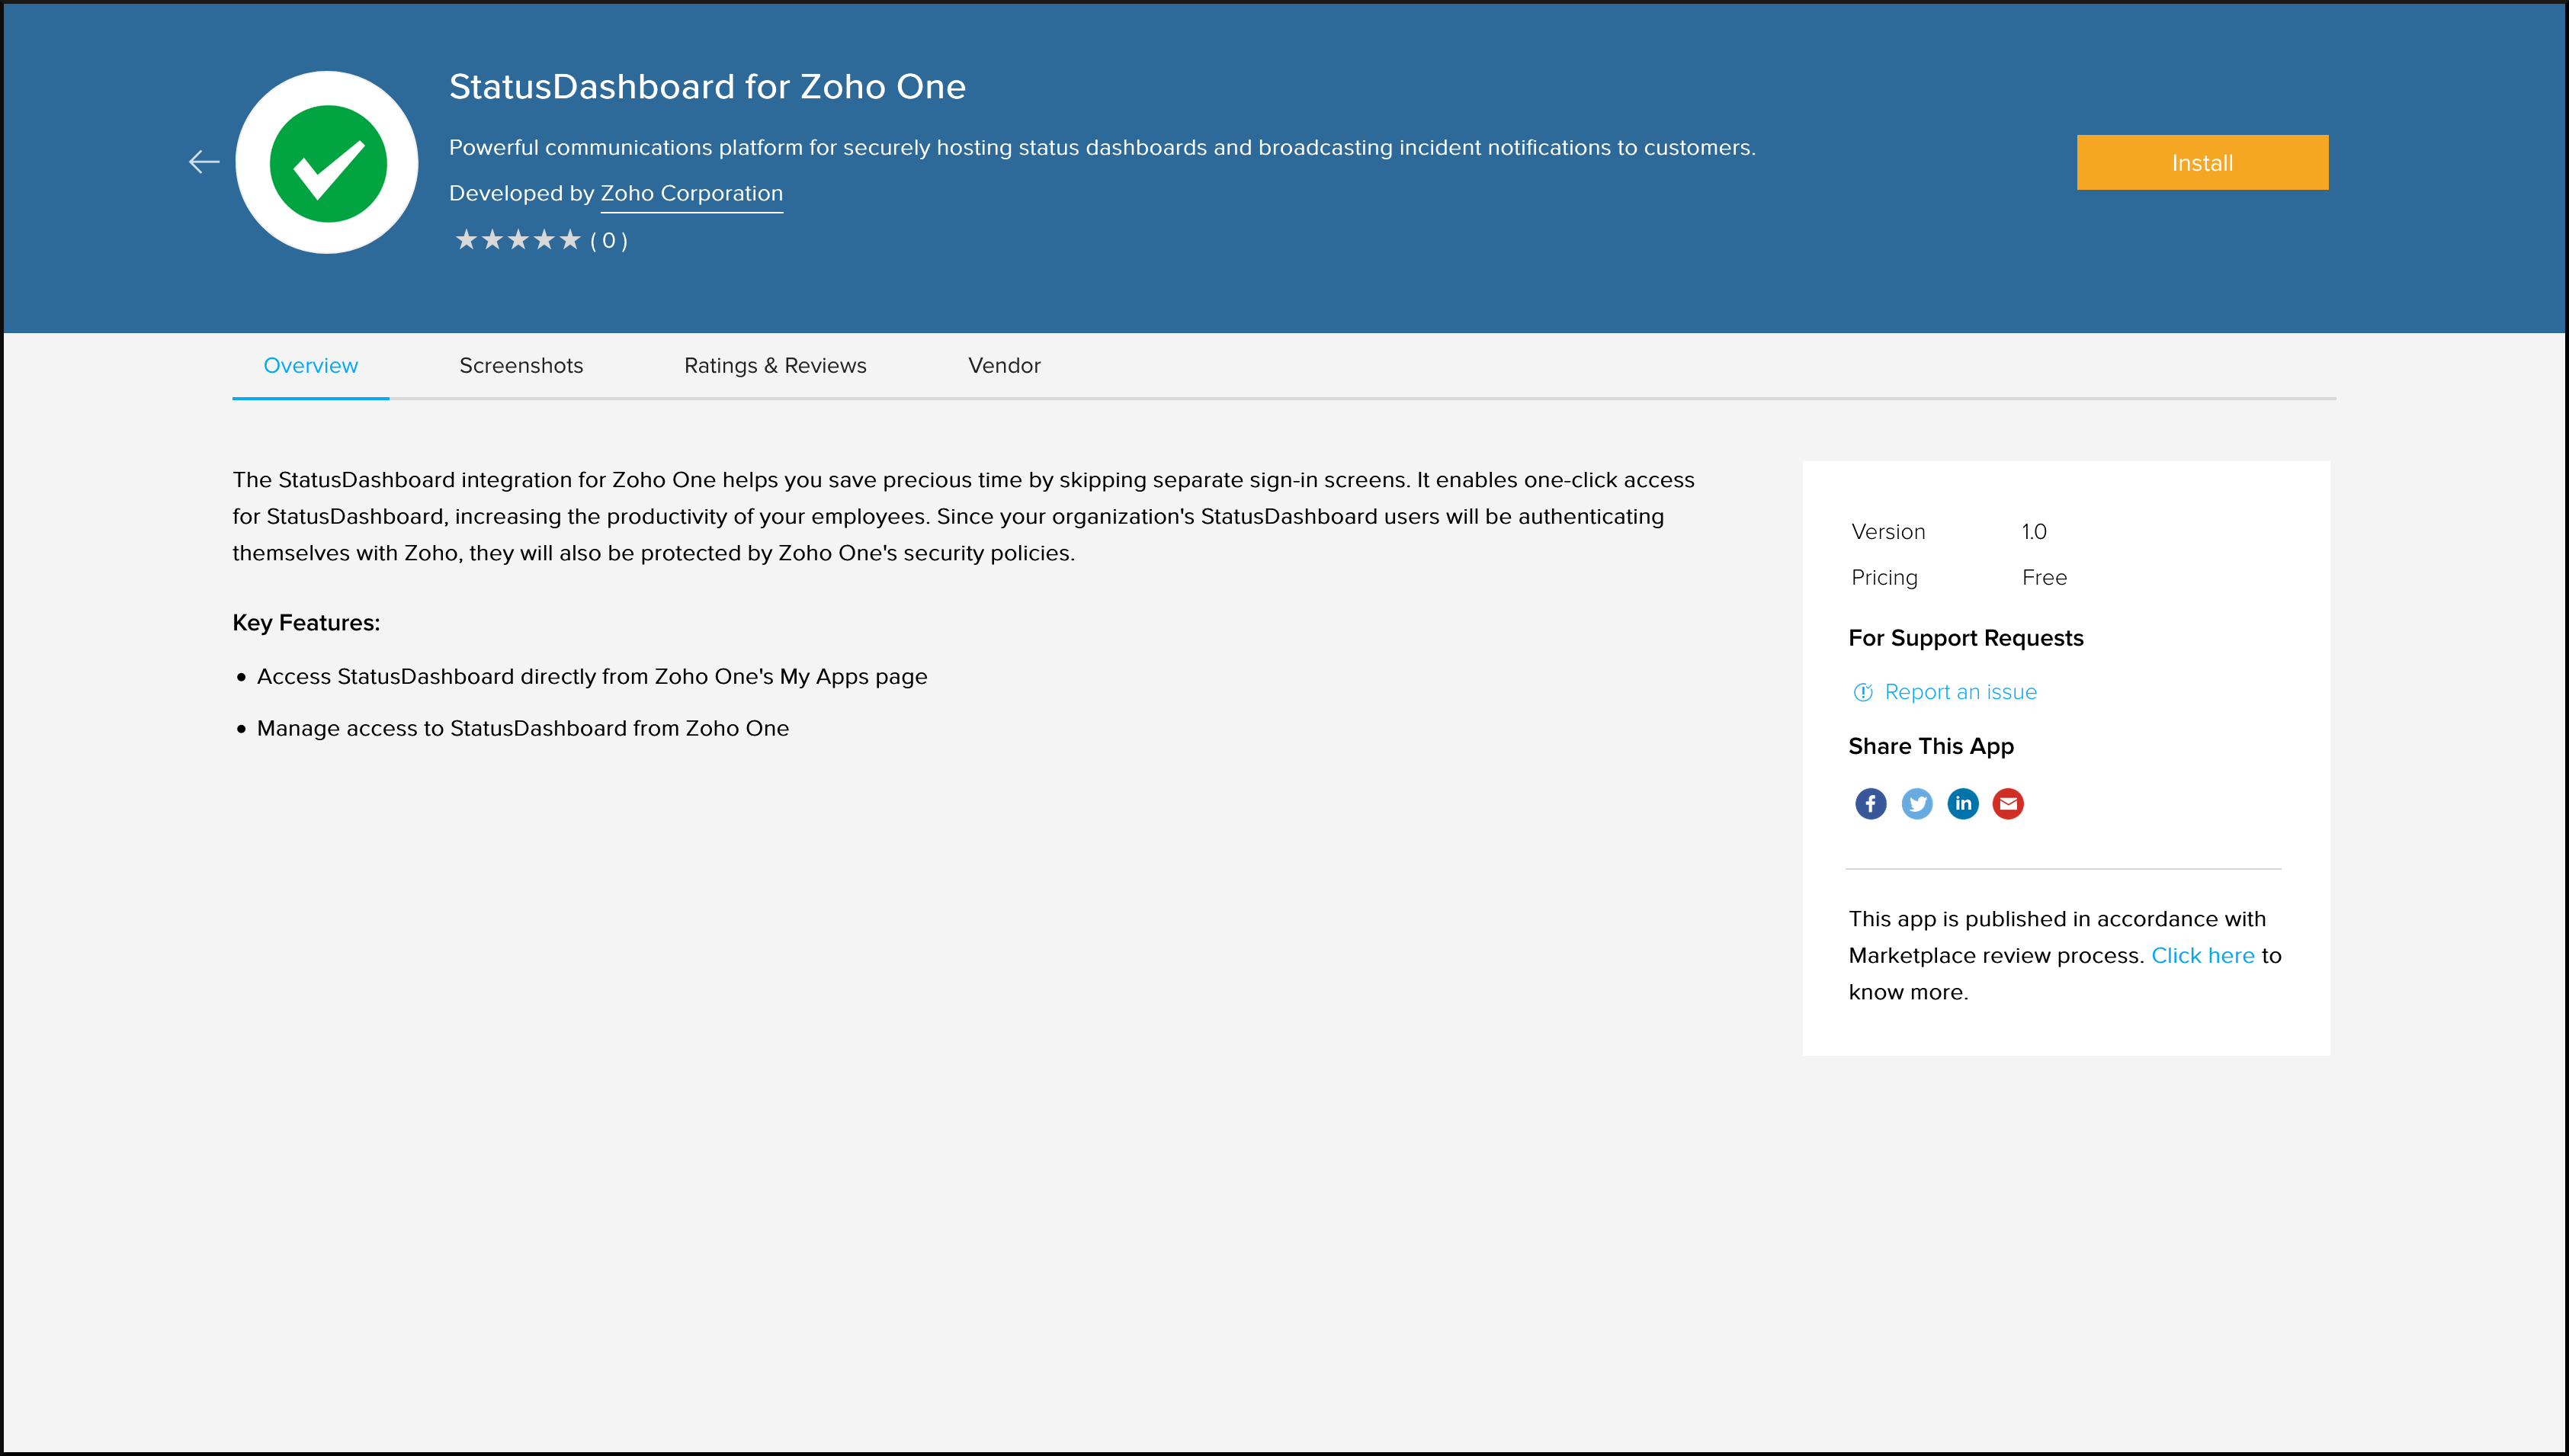Share app via Email icon

(2008, 803)
